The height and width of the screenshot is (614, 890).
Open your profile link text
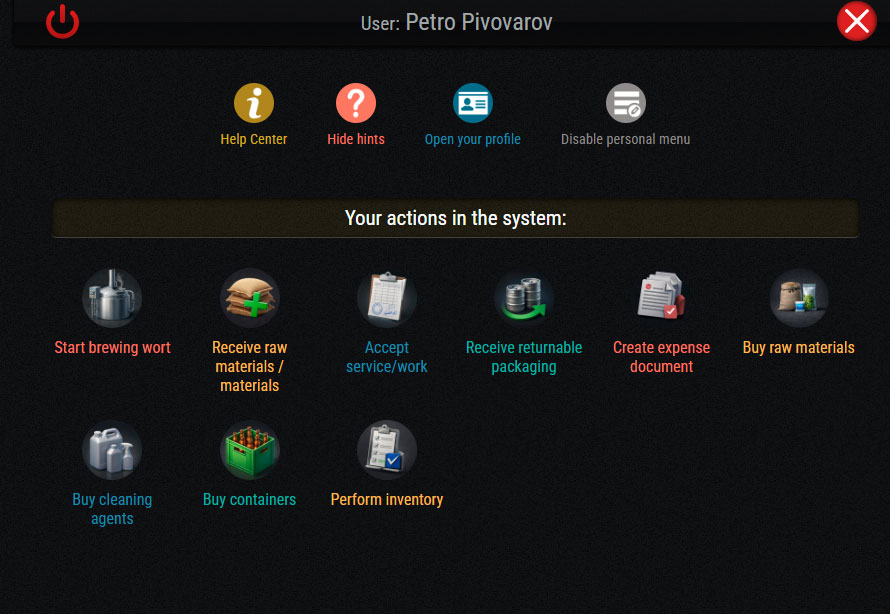point(472,139)
